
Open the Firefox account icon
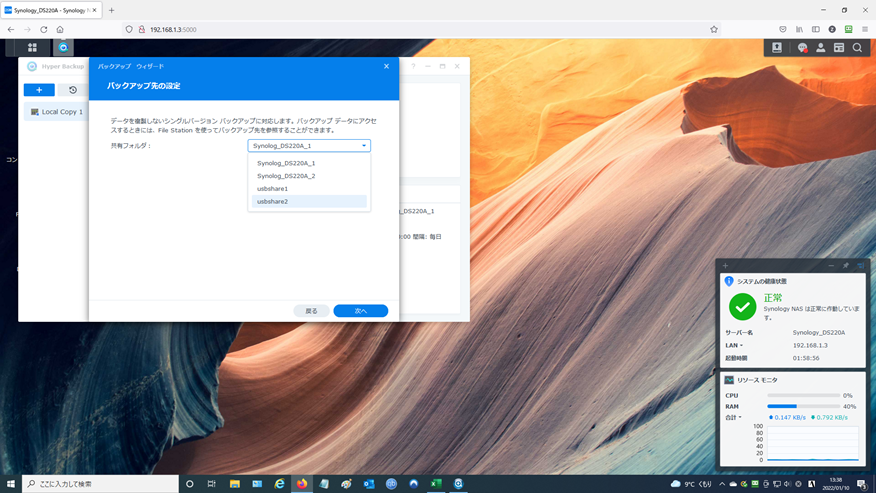tap(832, 30)
